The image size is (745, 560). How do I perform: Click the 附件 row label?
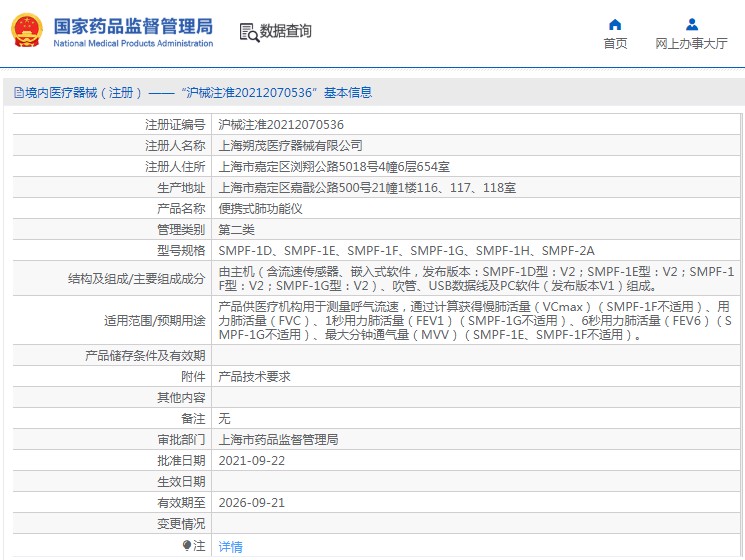[193, 377]
